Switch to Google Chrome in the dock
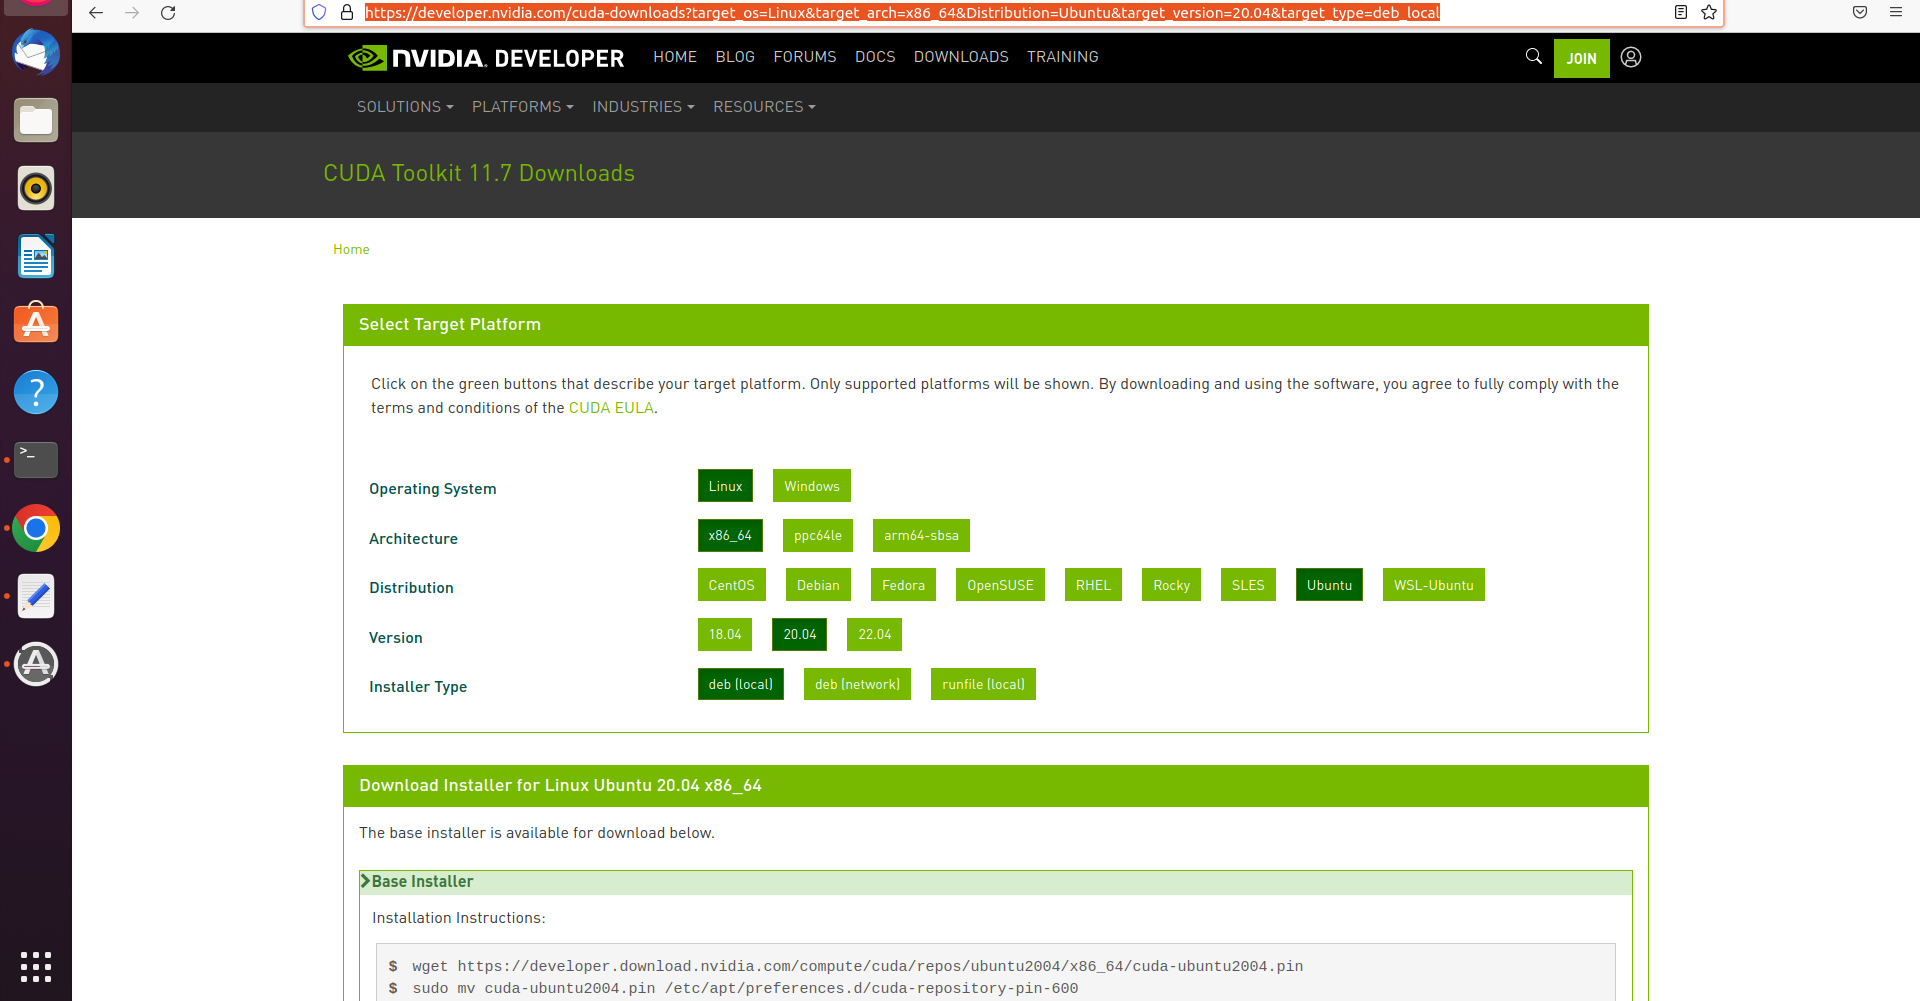Viewport: 1920px width, 1001px height. click(36, 528)
